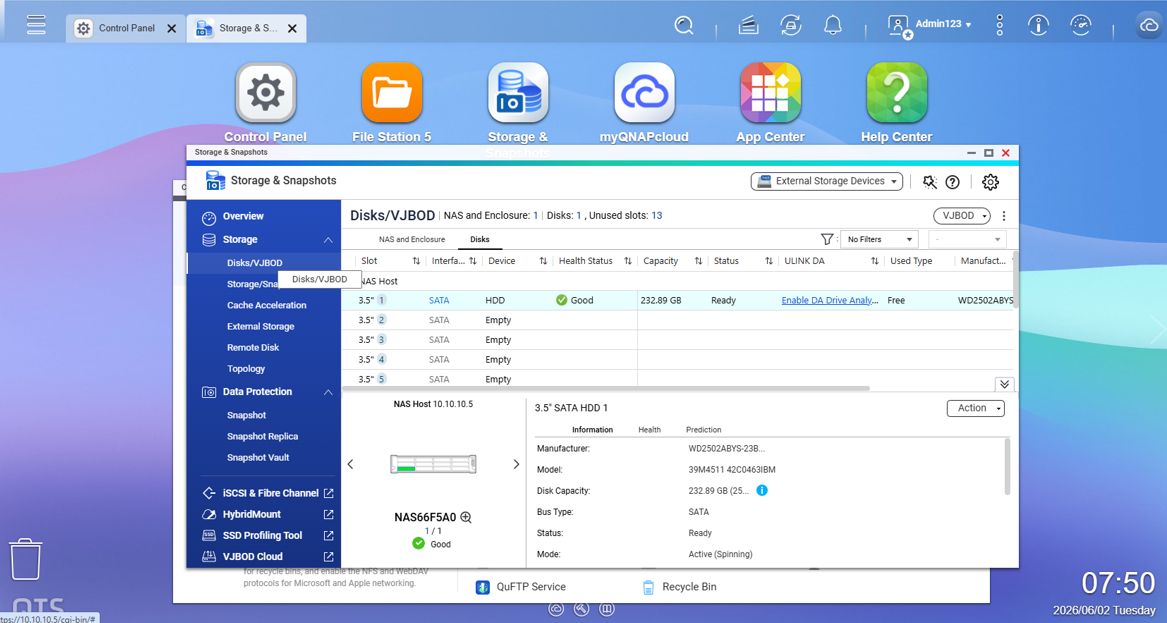
Task: Open Snapshot Vault in the sidebar
Action: pyautogui.click(x=258, y=457)
